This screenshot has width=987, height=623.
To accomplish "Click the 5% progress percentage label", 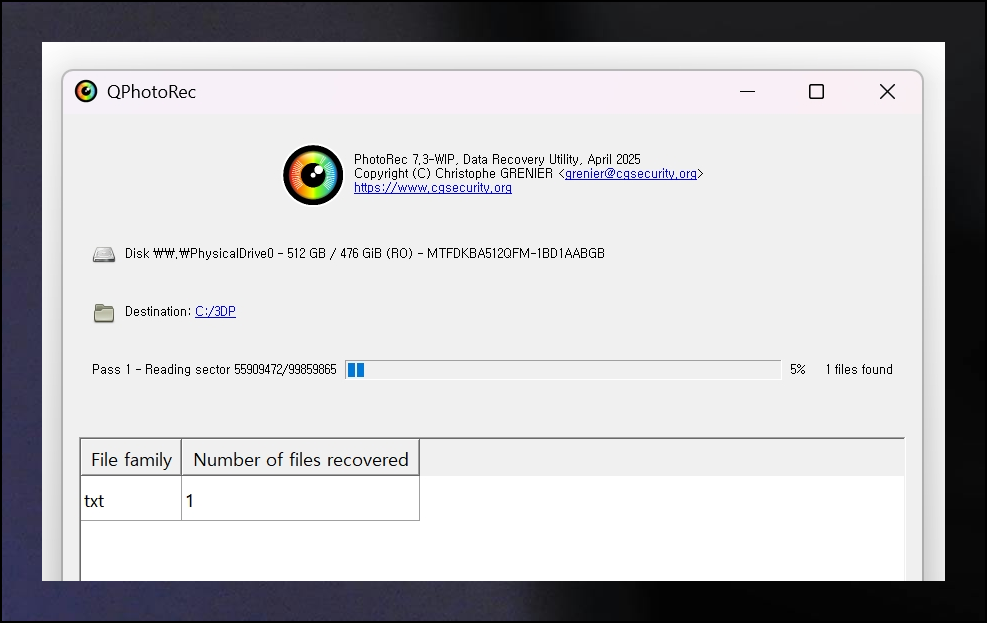I will (798, 369).
